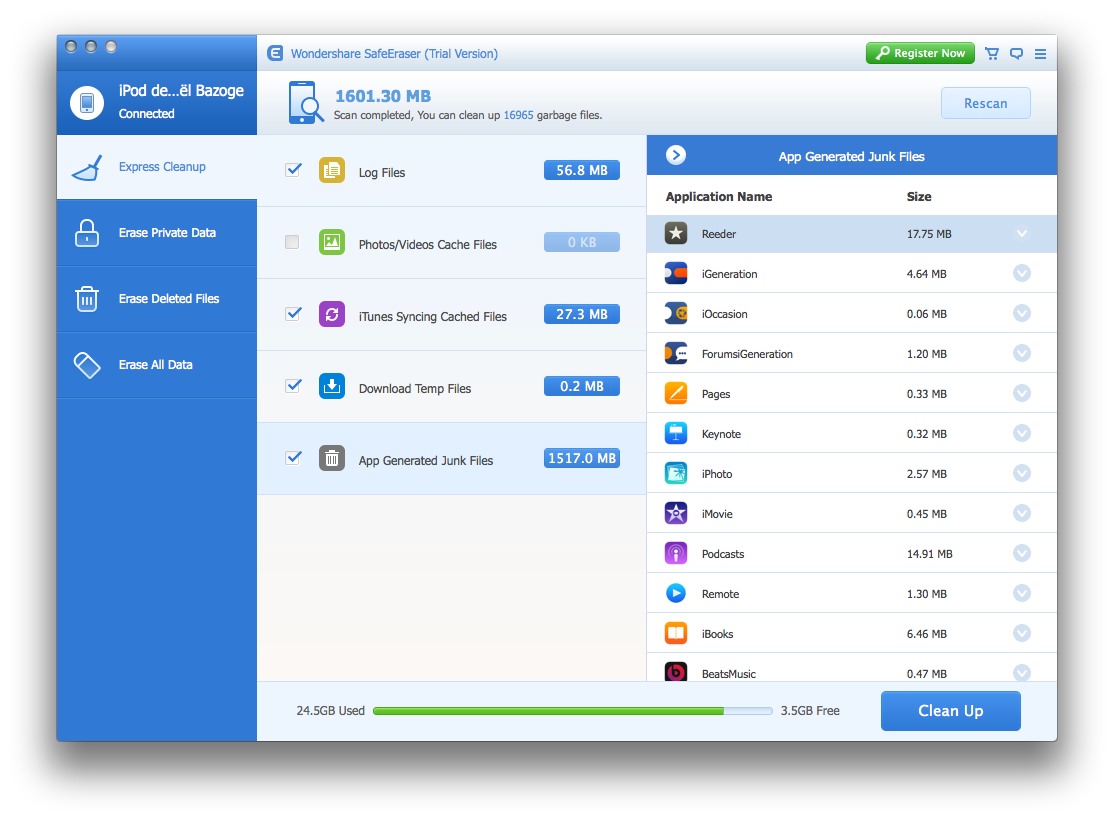Screen dimensions: 1114x820
Task: Click the iBooks app icon
Action: point(676,633)
